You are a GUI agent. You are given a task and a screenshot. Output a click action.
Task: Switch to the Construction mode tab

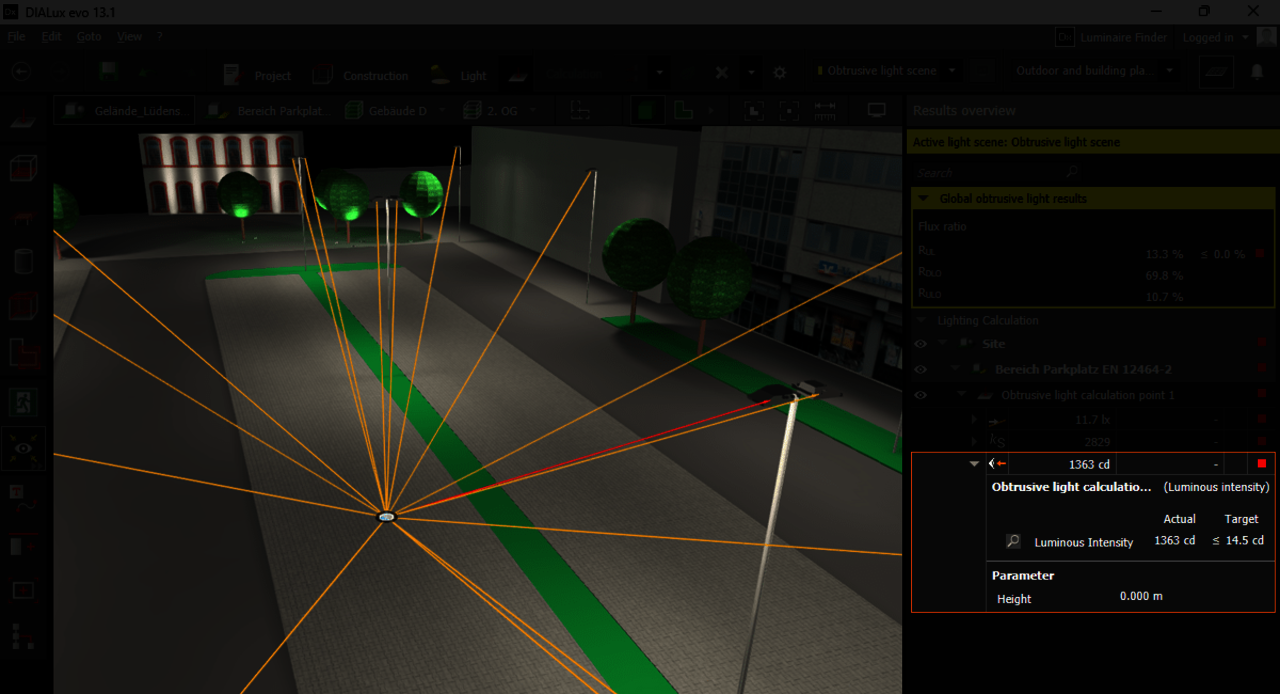(x=364, y=76)
